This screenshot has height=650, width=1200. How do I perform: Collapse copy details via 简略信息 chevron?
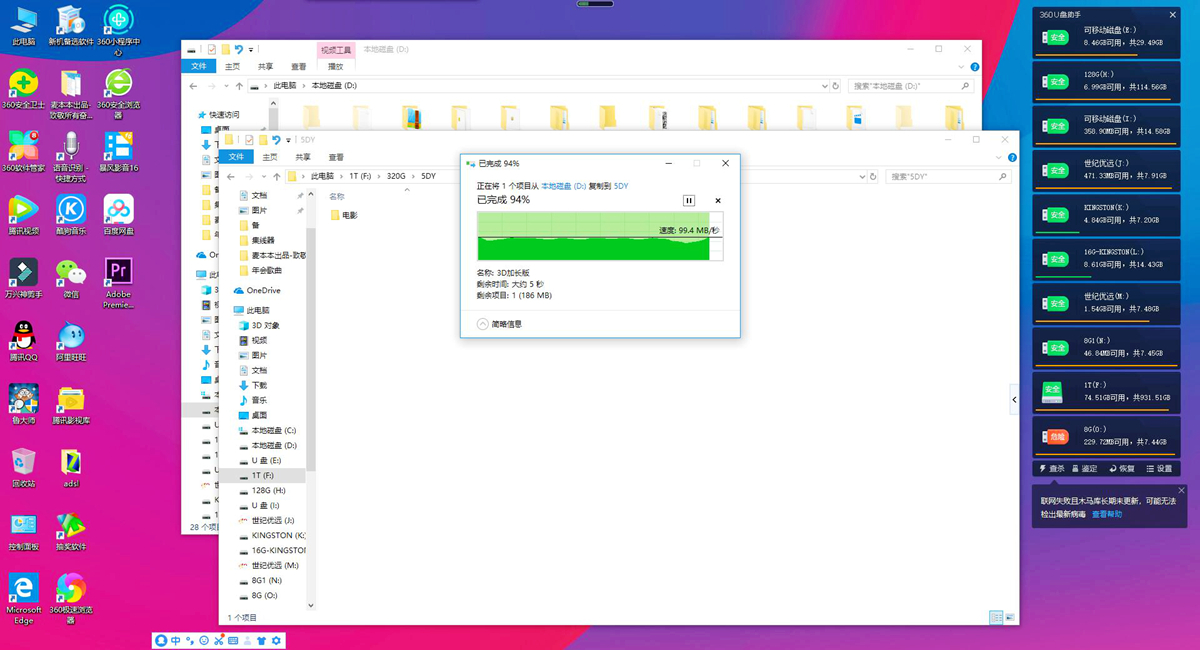483,324
